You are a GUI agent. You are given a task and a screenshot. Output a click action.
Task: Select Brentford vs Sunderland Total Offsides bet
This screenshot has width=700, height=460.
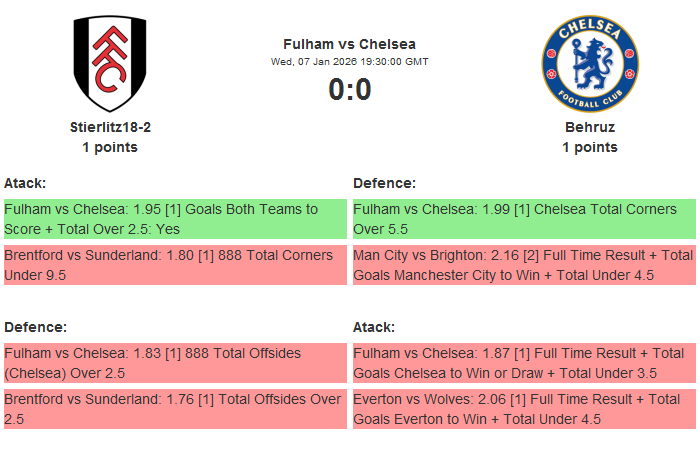175,409
